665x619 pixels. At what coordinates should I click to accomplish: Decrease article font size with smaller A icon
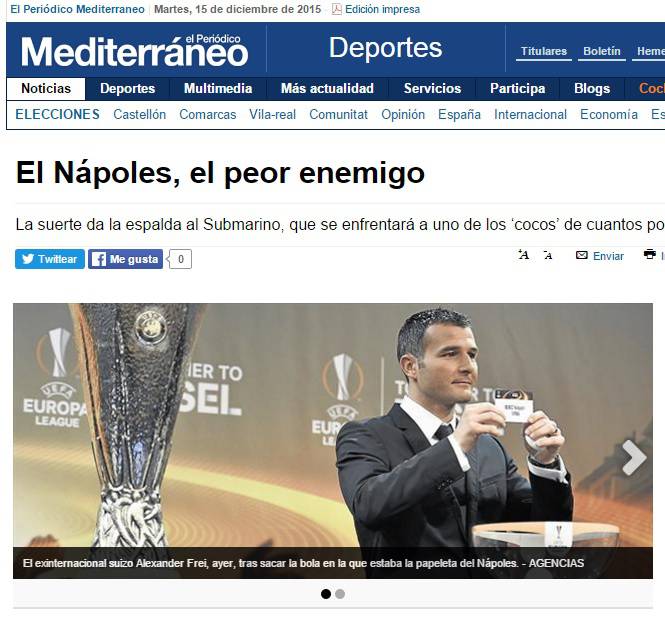(548, 255)
